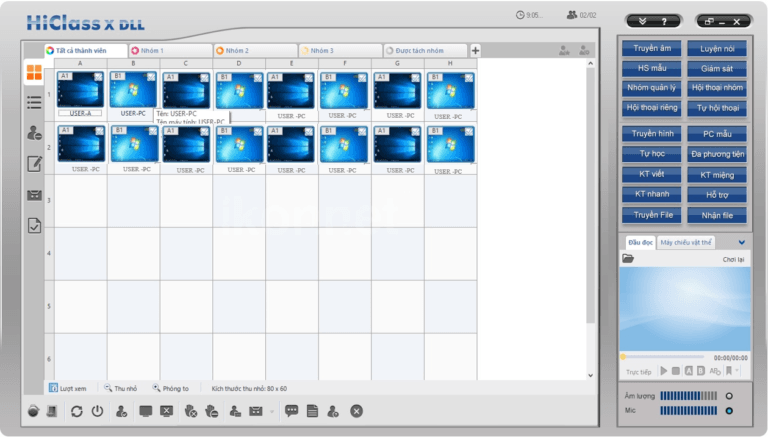Image resolution: width=768 pixels, height=437 pixels.
Task: Click the Phóng to zoom-in button
Action: point(171,388)
